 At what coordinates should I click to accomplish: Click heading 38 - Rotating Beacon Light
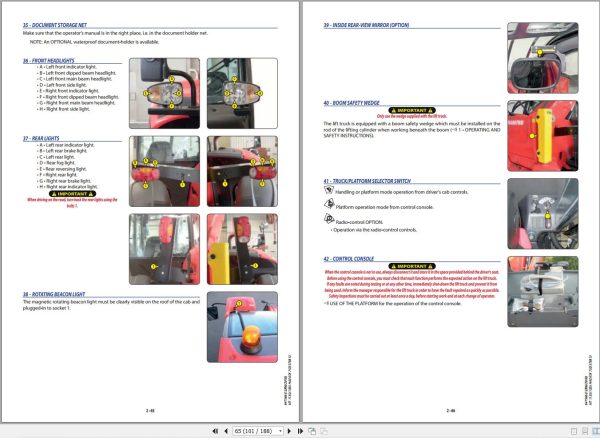coord(54,294)
